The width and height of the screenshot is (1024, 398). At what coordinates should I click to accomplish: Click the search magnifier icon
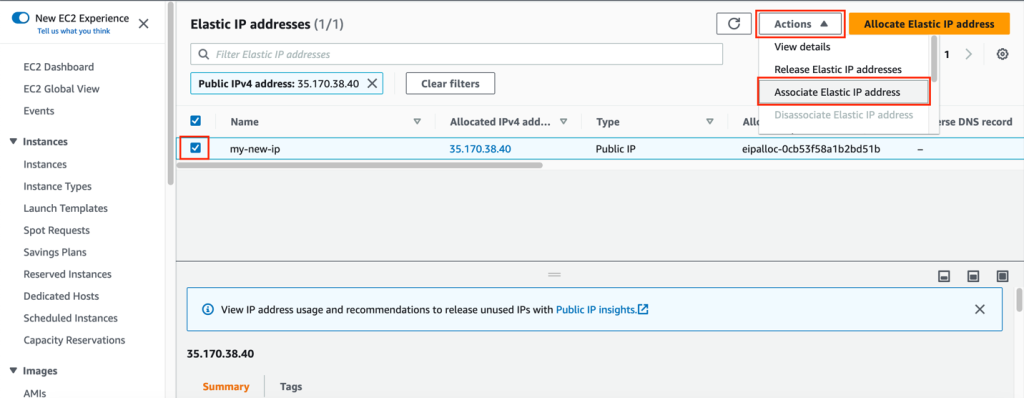pos(204,54)
